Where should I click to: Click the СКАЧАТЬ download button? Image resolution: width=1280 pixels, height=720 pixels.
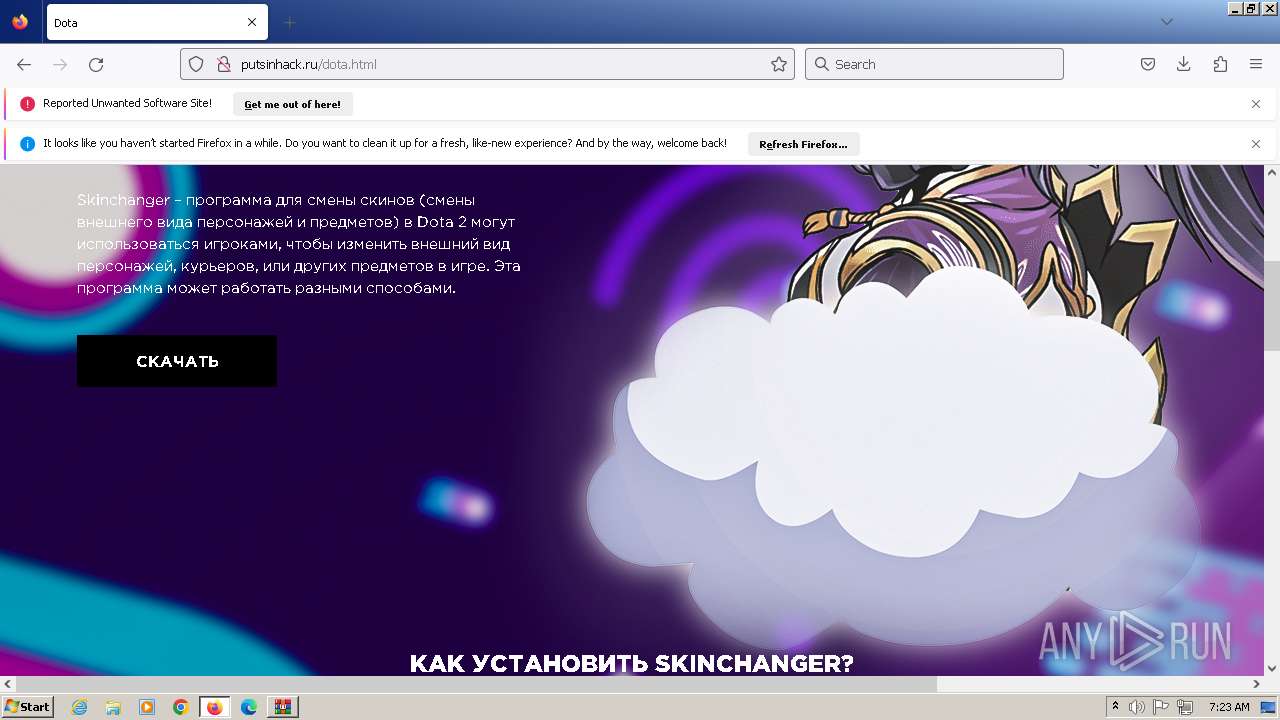click(x=177, y=361)
